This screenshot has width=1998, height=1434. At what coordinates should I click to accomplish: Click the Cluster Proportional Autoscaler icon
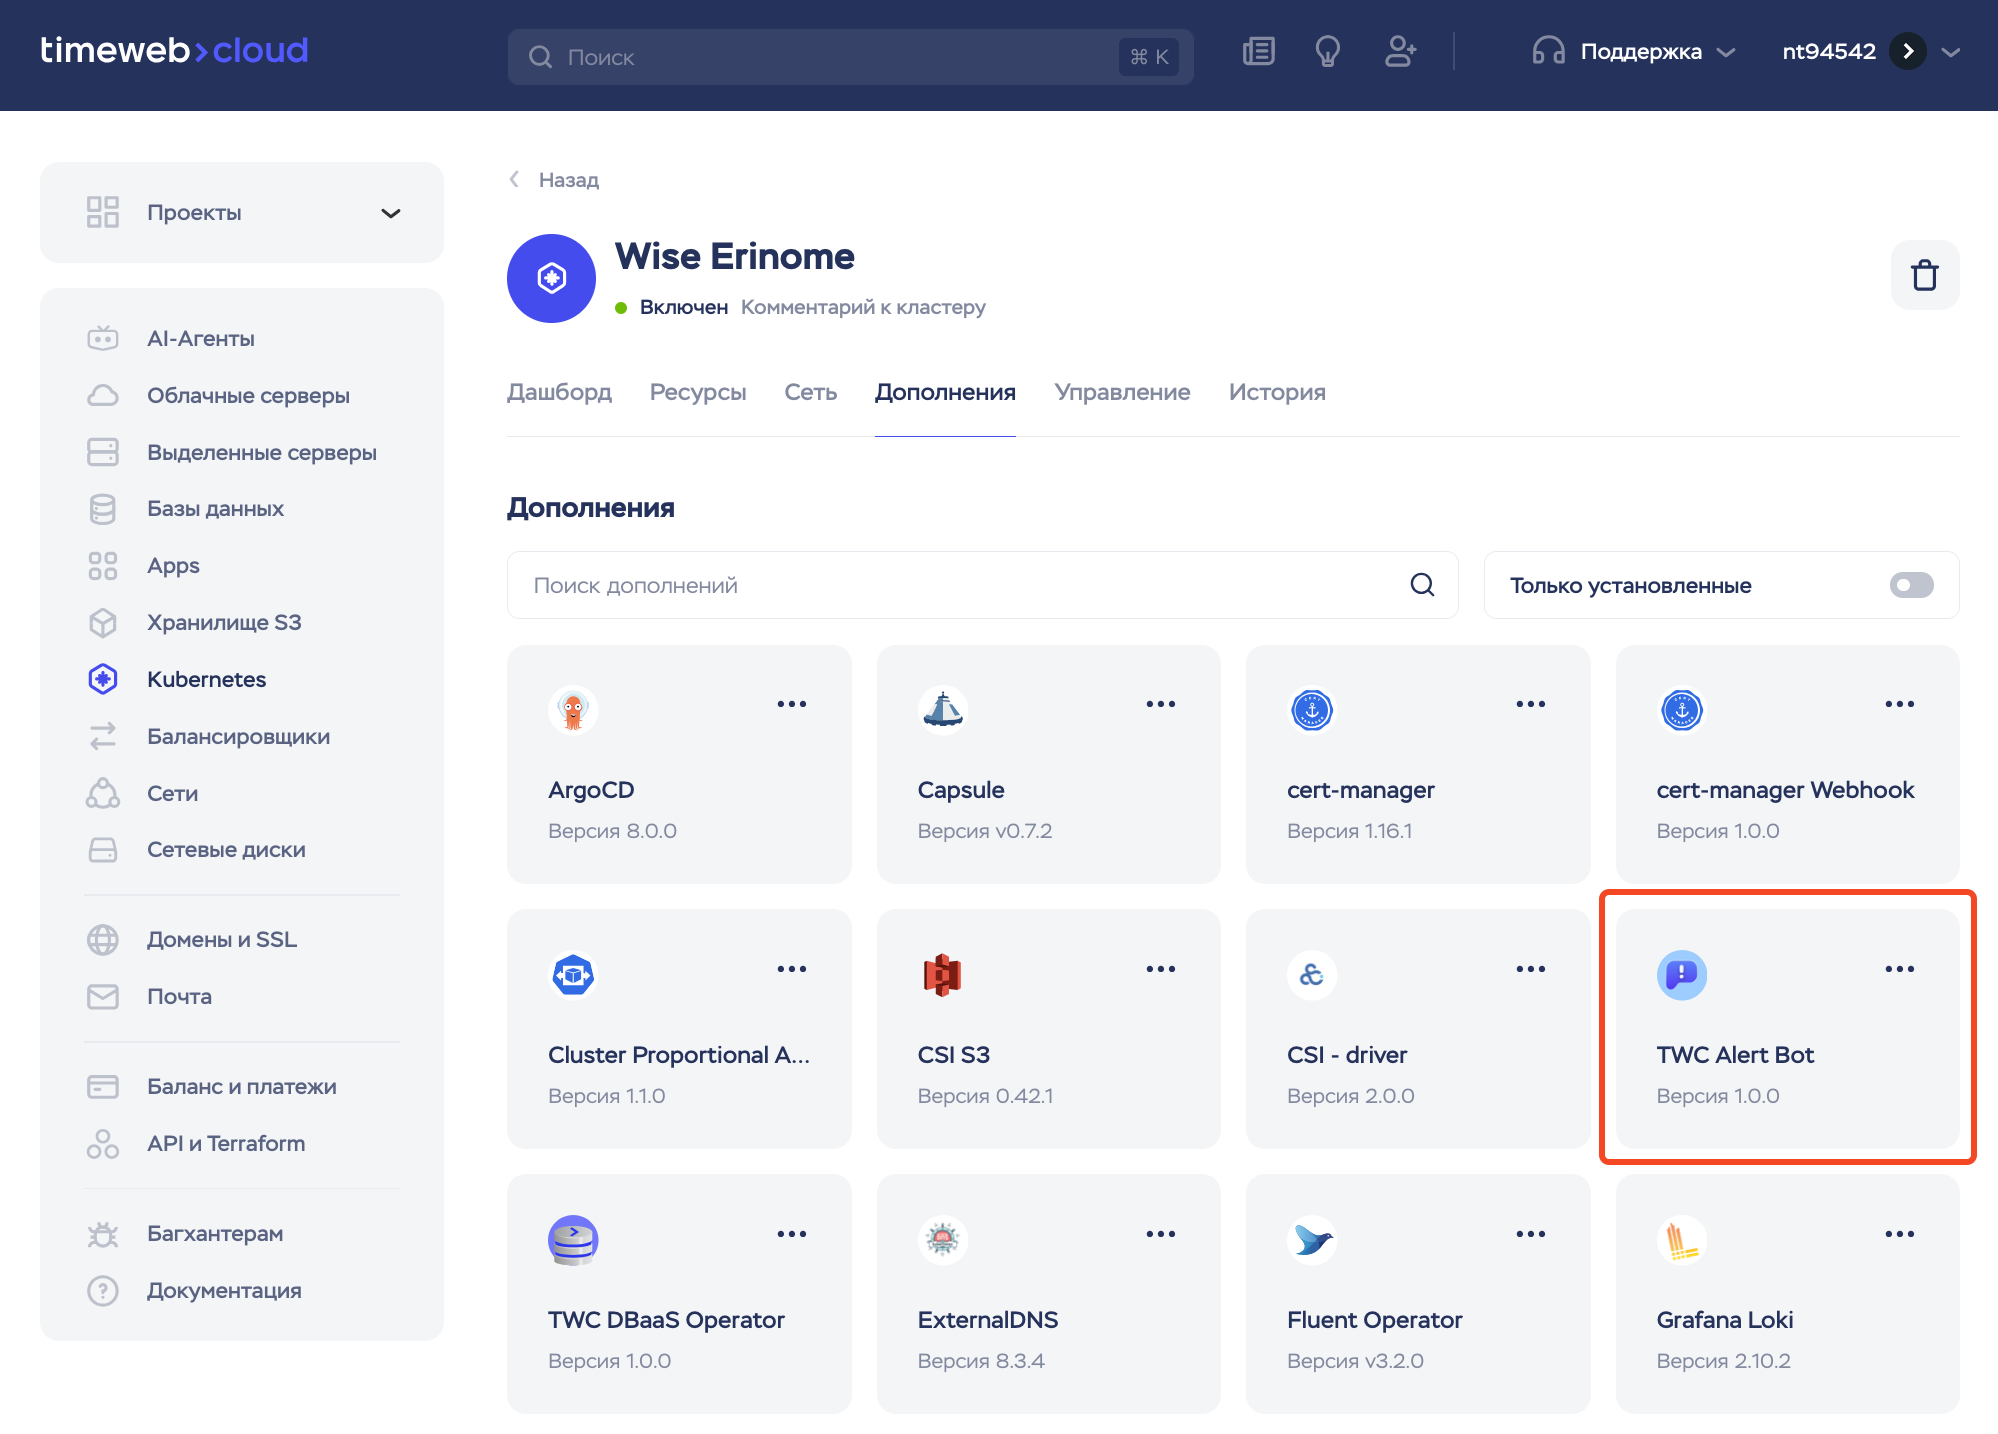573,975
